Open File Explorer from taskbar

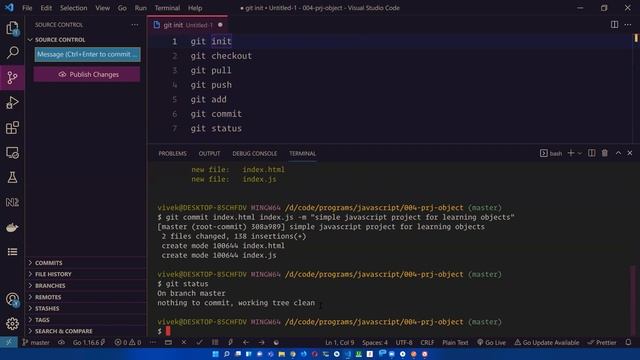282,354
